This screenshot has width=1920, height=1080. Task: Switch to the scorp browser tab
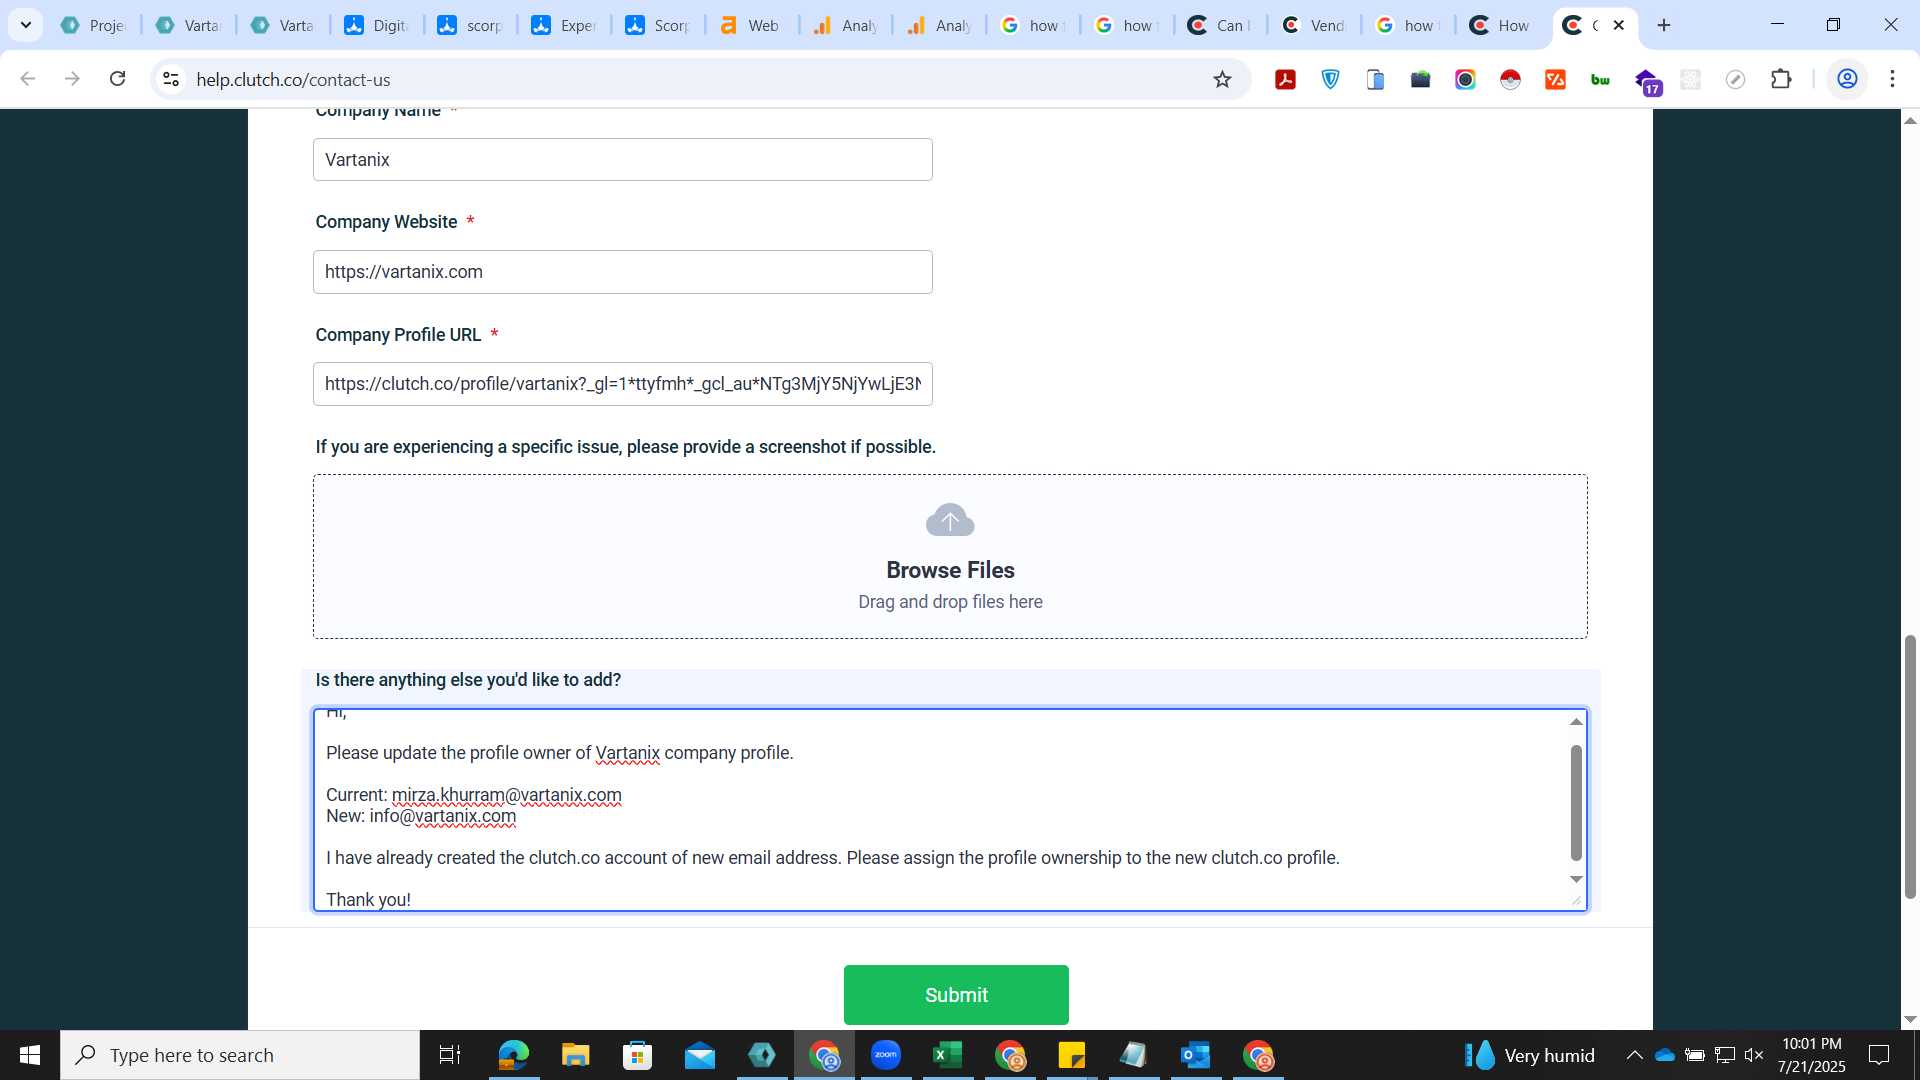(469, 25)
